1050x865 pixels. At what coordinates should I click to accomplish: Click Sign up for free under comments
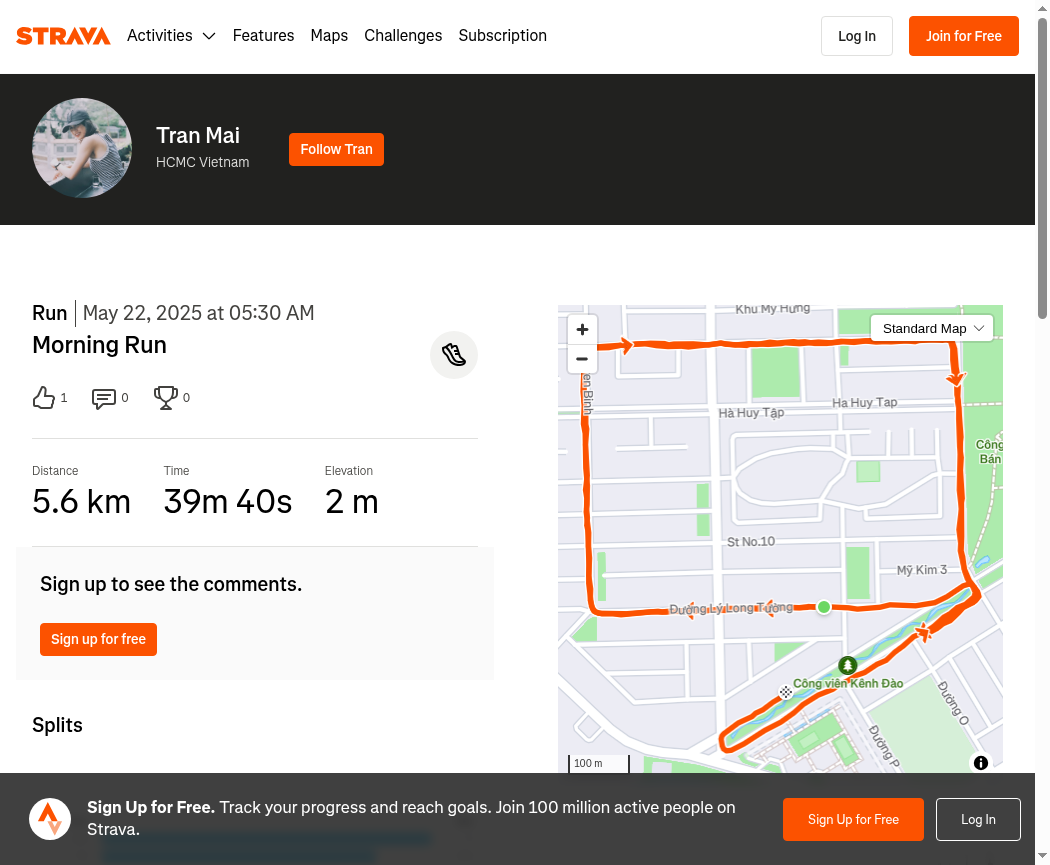(x=98, y=639)
